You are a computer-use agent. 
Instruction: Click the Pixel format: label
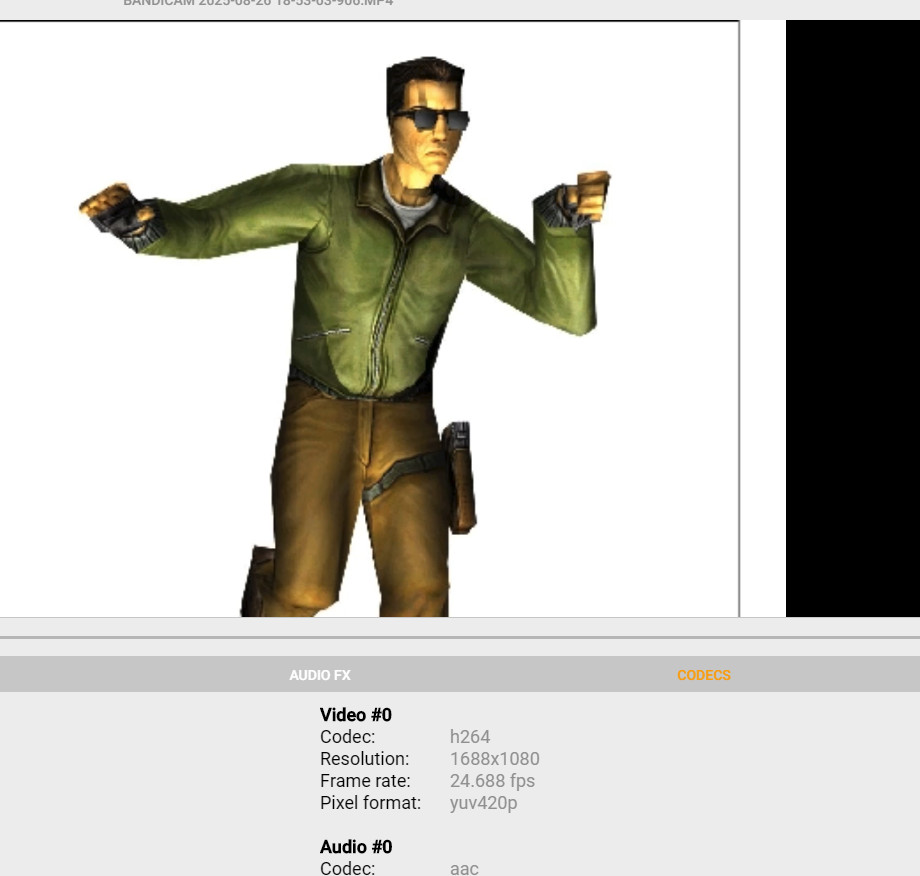[x=370, y=803]
